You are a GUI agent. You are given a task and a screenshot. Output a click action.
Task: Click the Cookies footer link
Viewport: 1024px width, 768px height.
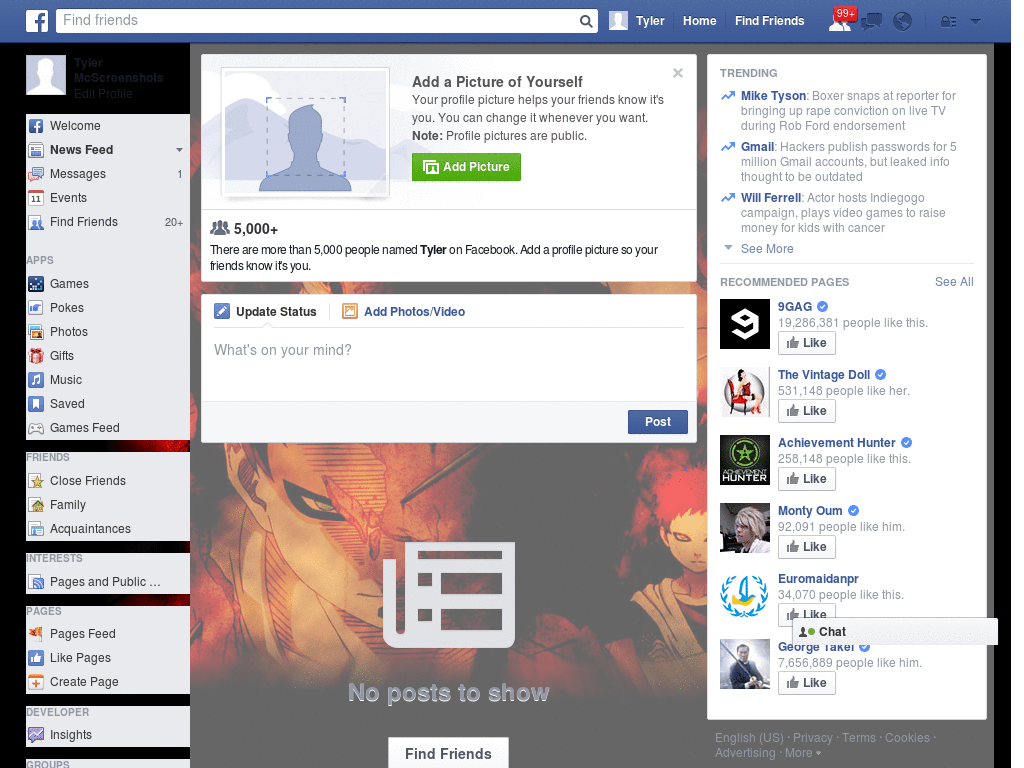[906, 738]
